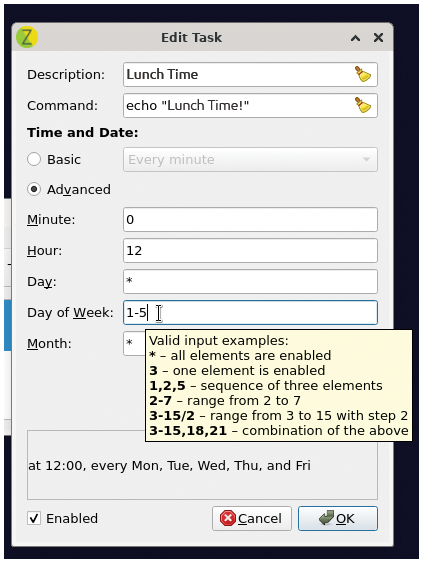
Task: Click the Zeit app logo icon
Action: pos(27,37)
